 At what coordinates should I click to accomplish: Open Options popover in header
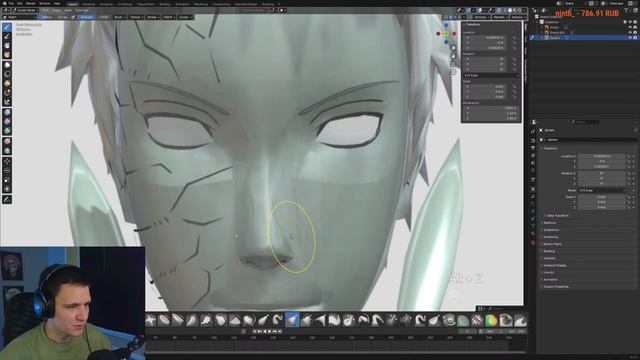[x=518, y=17]
